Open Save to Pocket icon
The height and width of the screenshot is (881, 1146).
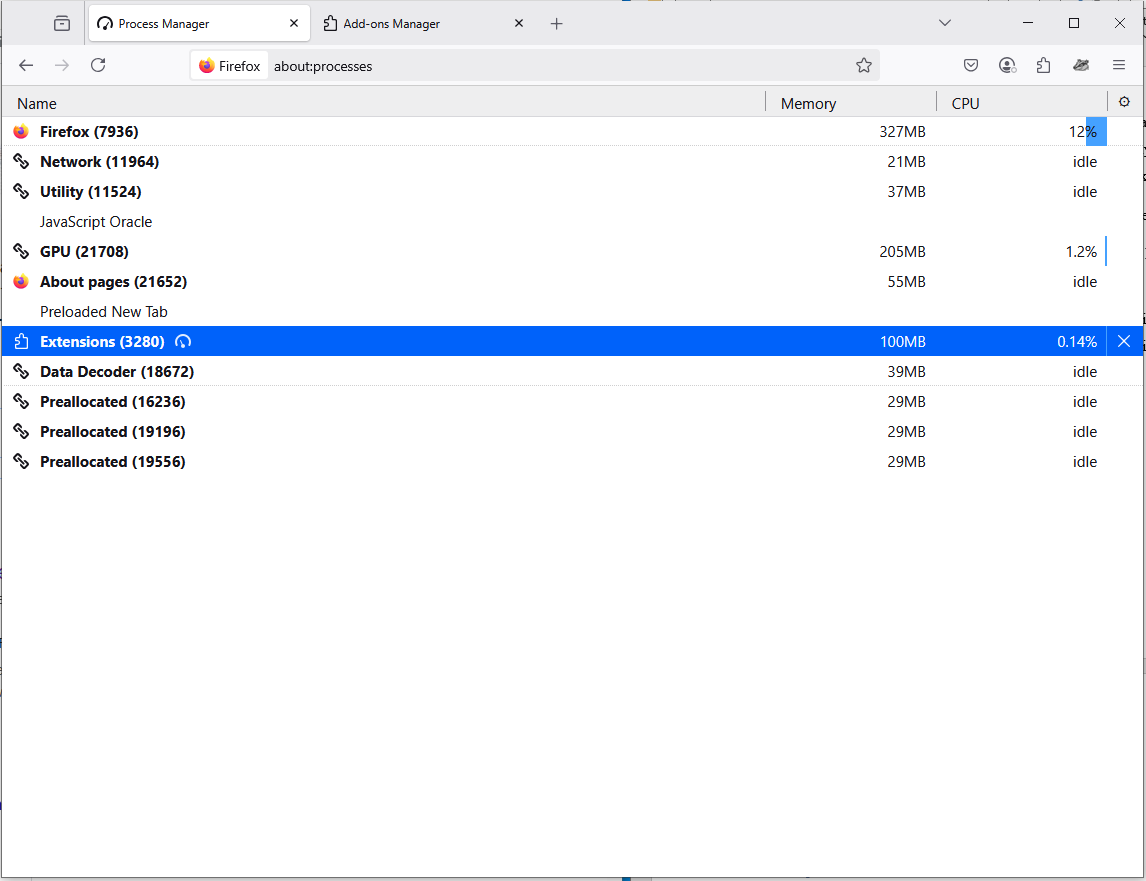tap(971, 65)
